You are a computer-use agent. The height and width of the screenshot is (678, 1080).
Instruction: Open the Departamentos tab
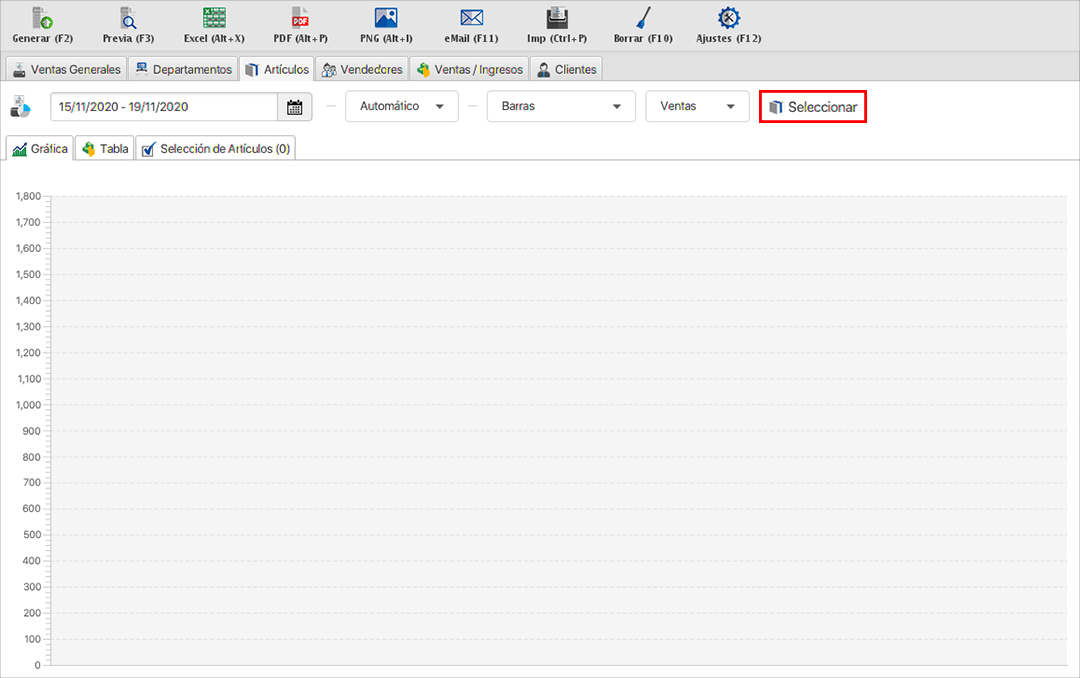tap(183, 70)
